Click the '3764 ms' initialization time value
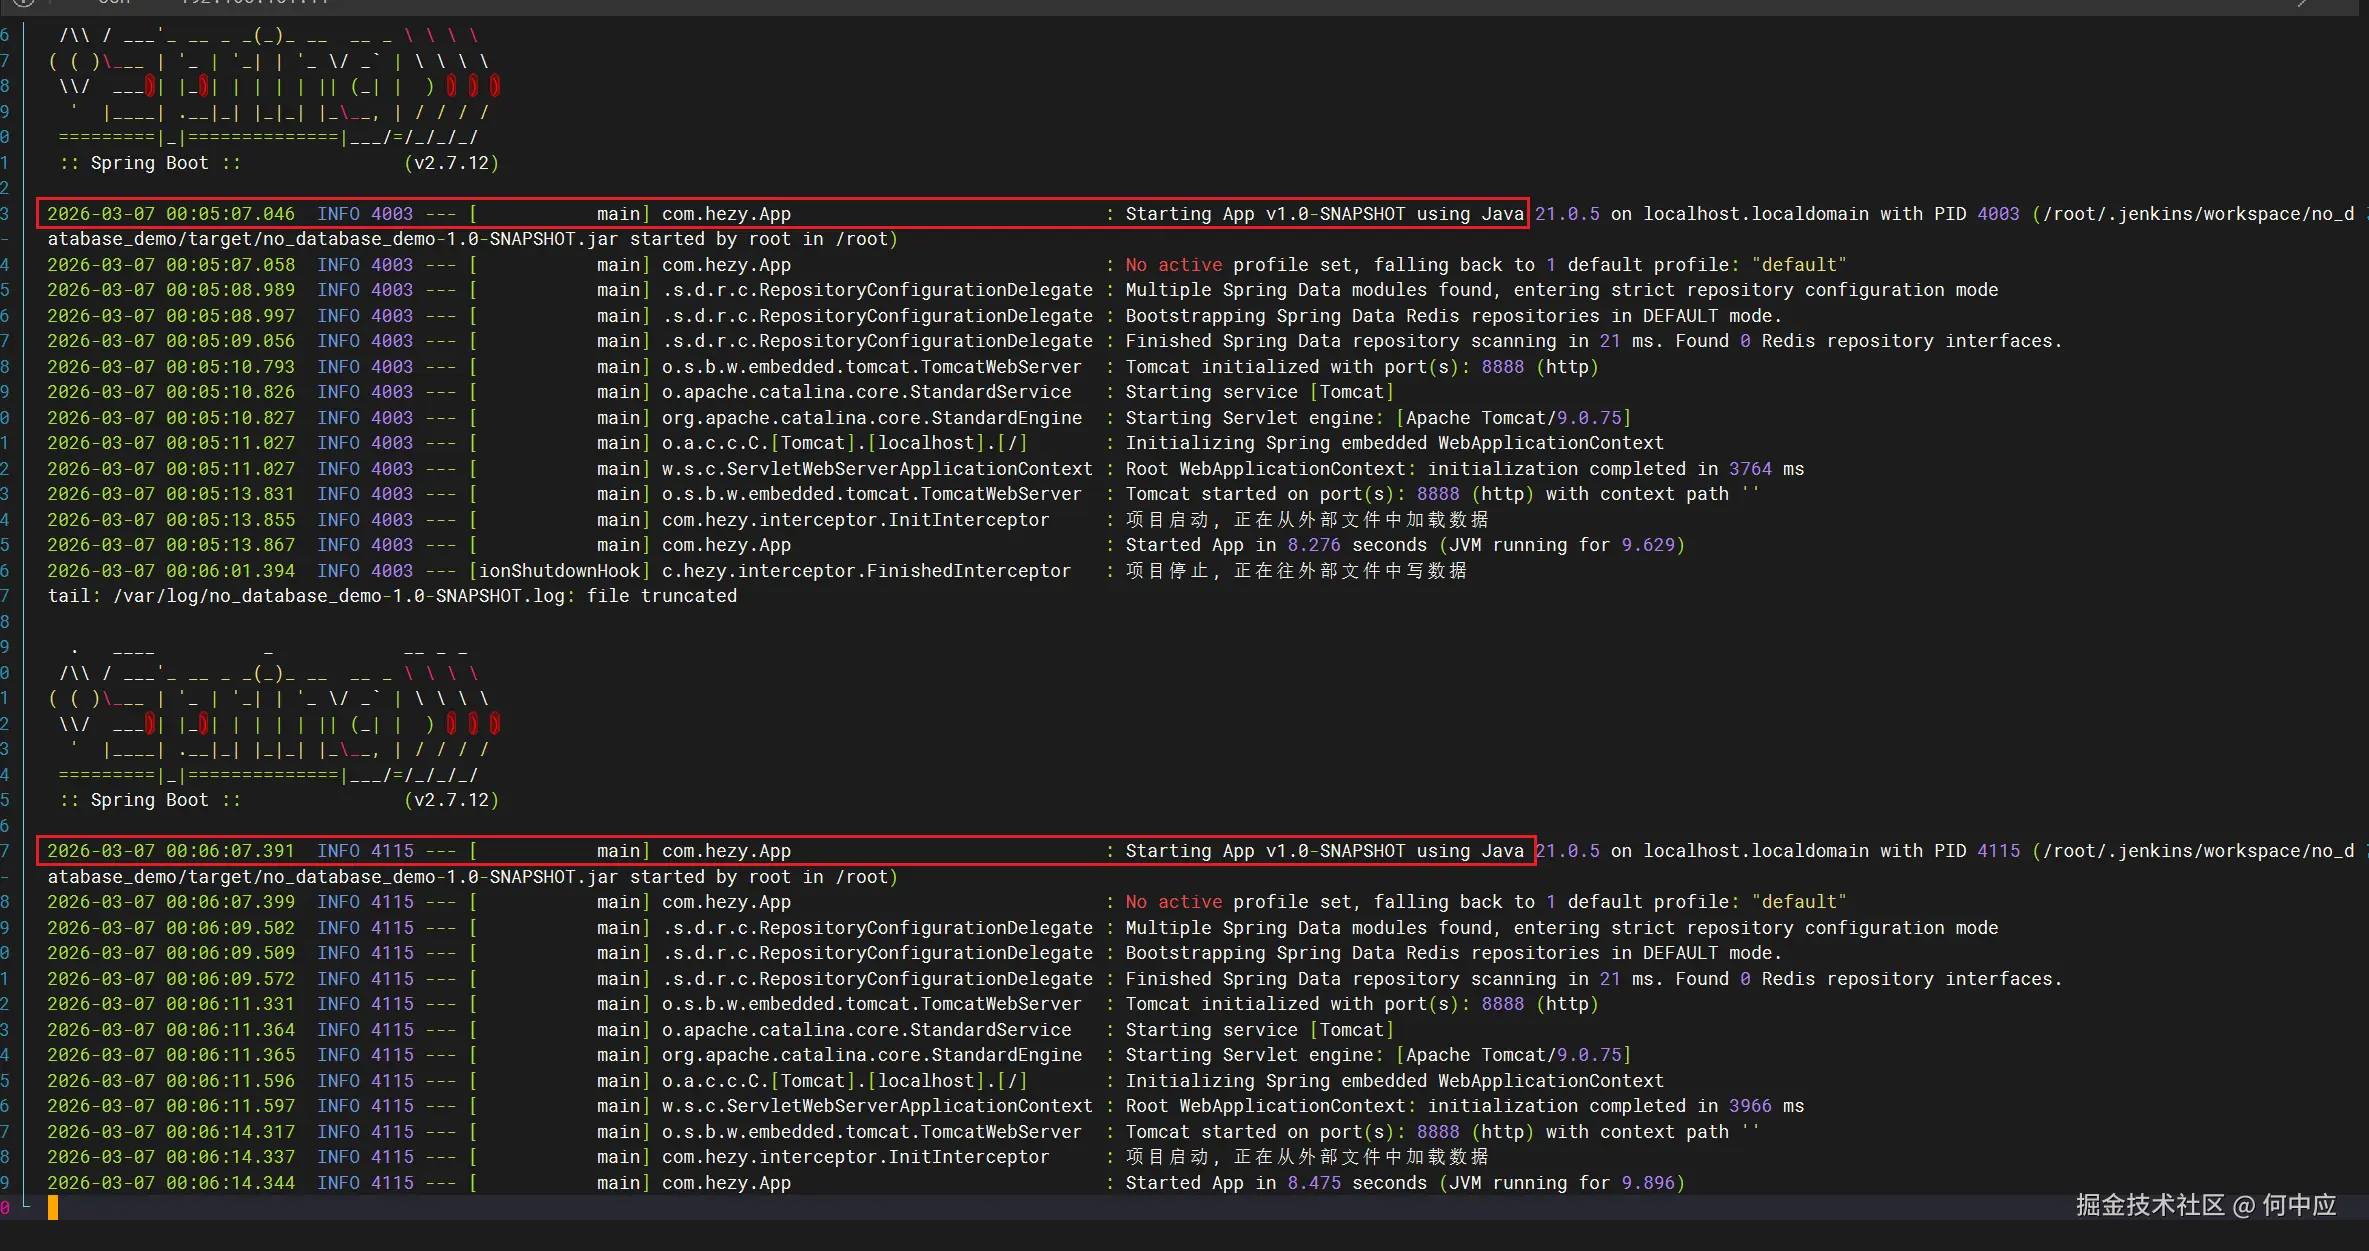The height and width of the screenshot is (1251, 2369). tap(1765, 469)
